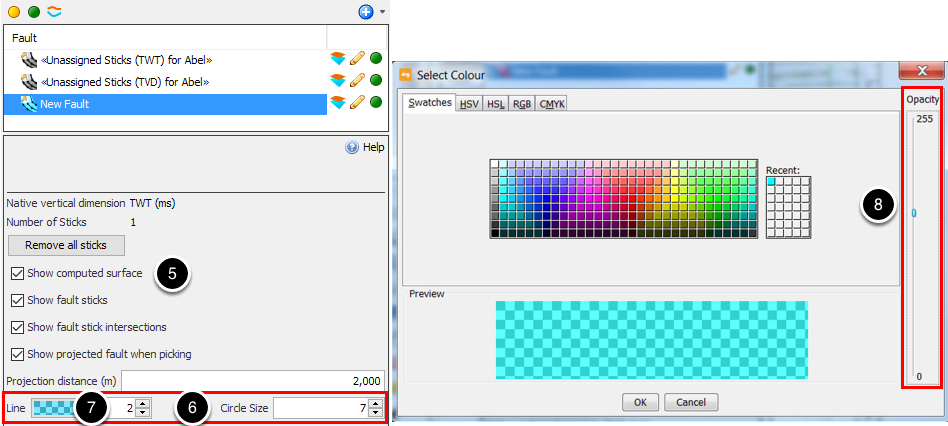This screenshot has width=948, height=426.
Task: Click layers icon for Unassigned Sticks (TWT)
Action: (338, 59)
